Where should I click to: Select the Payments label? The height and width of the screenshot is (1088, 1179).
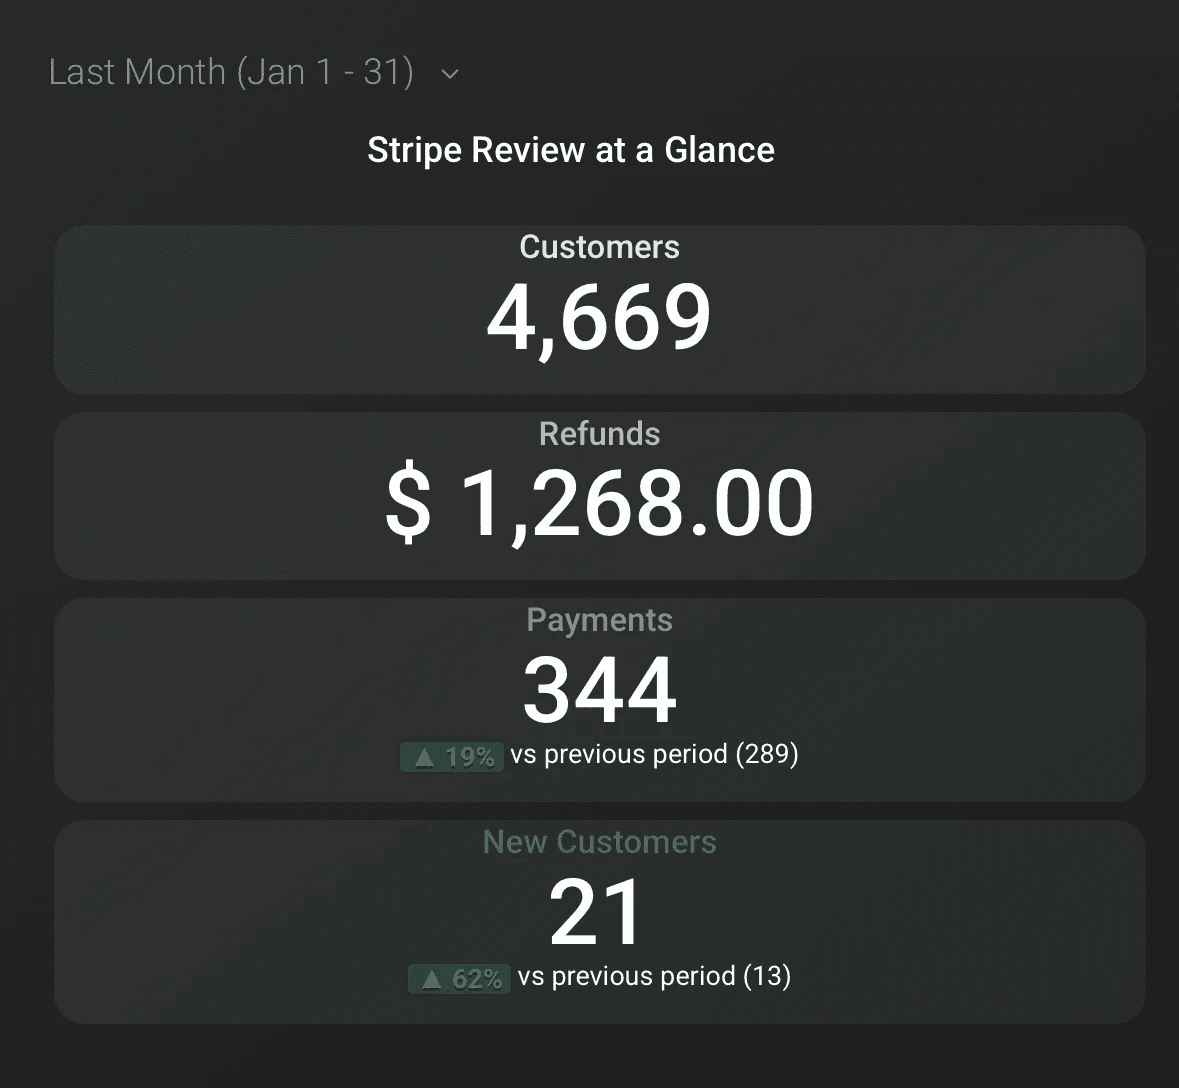click(x=599, y=620)
